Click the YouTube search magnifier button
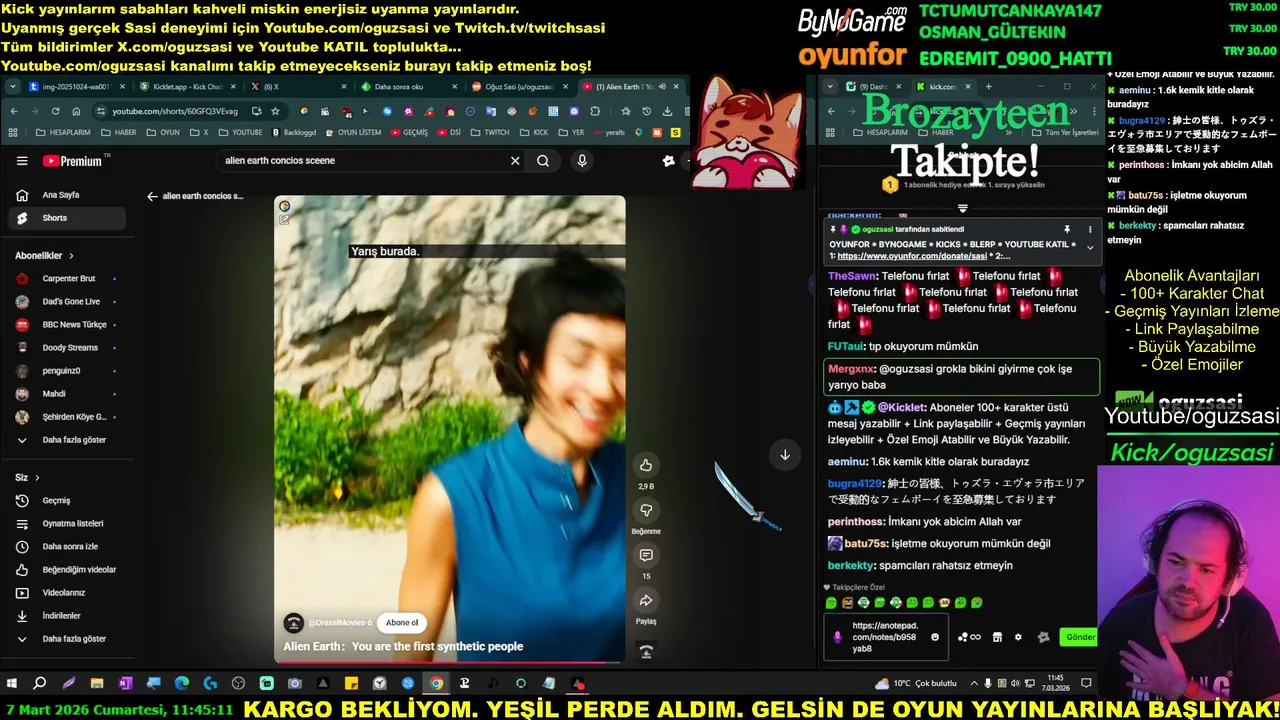Image resolution: width=1280 pixels, height=720 pixels. click(x=543, y=161)
